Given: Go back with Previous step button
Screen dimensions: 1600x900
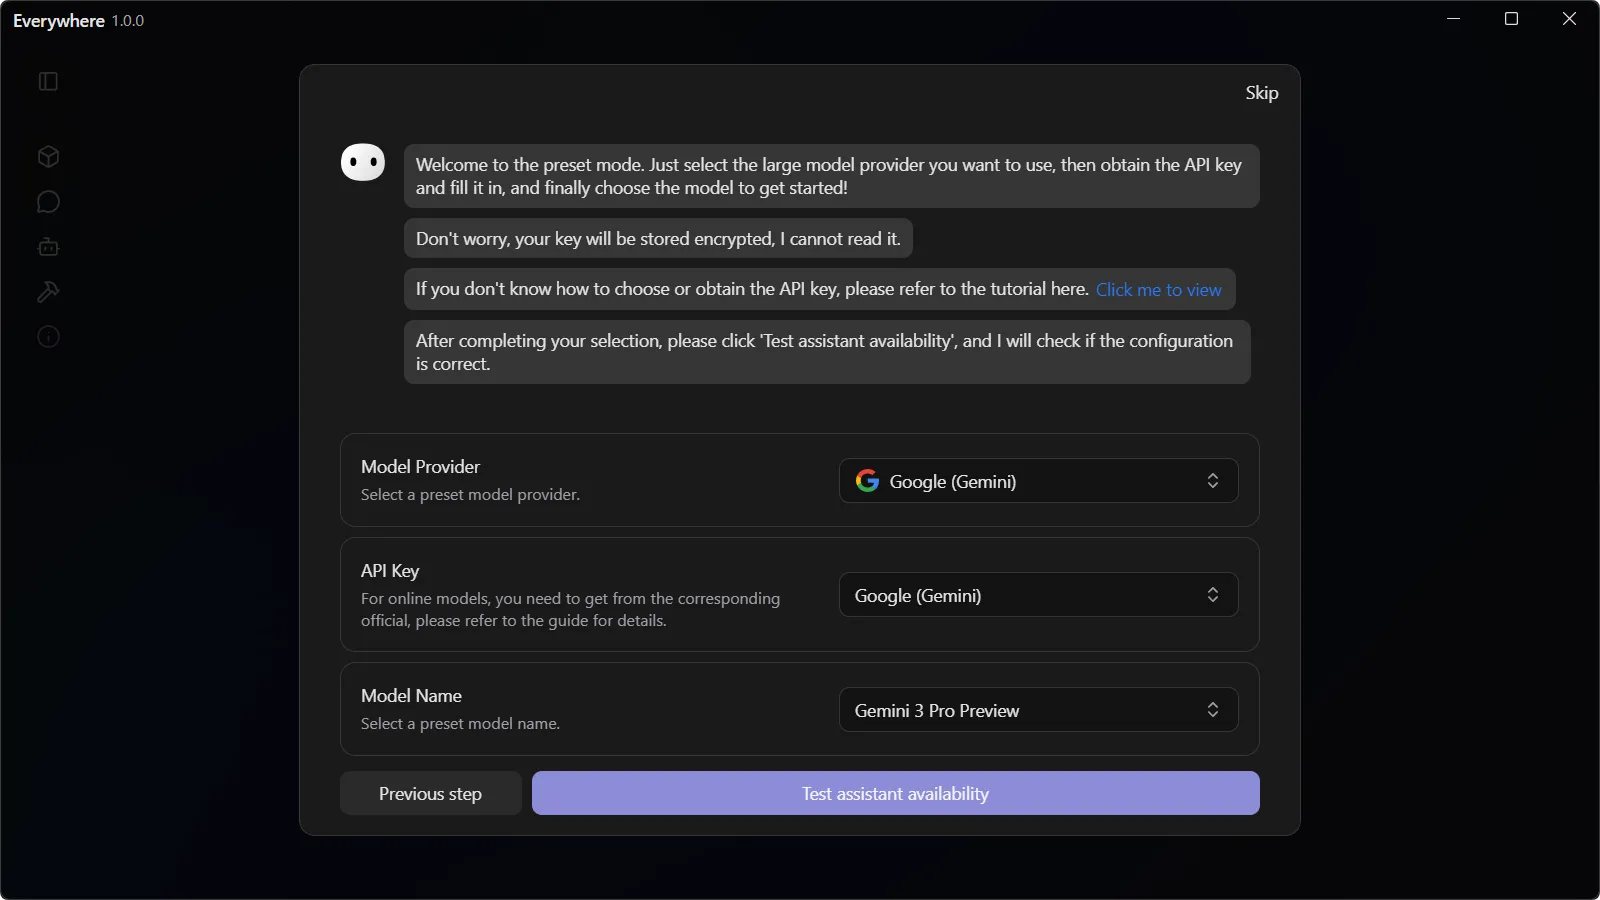Looking at the screenshot, I should (430, 793).
